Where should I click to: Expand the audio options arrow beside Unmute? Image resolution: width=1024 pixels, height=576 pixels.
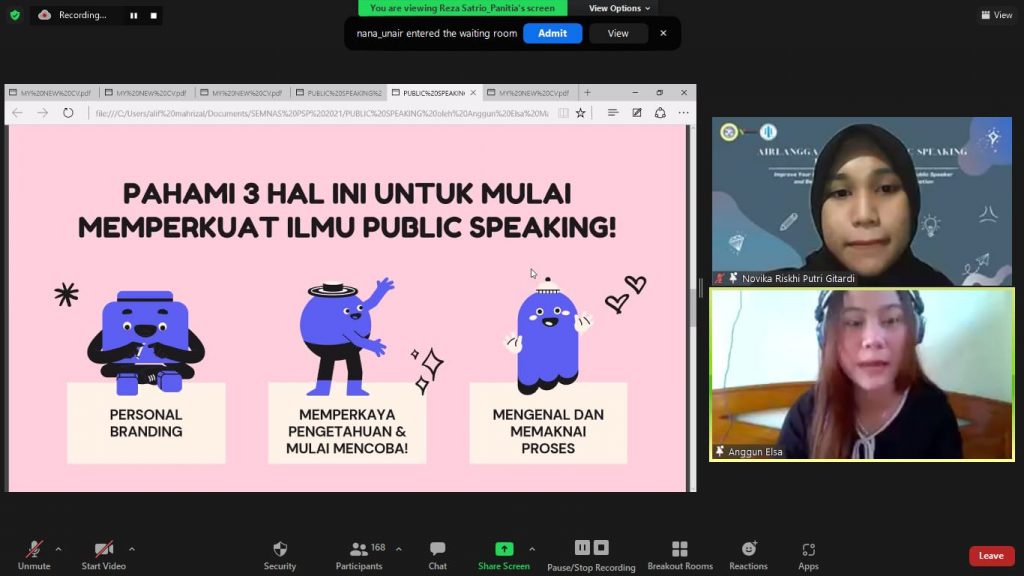point(58,549)
